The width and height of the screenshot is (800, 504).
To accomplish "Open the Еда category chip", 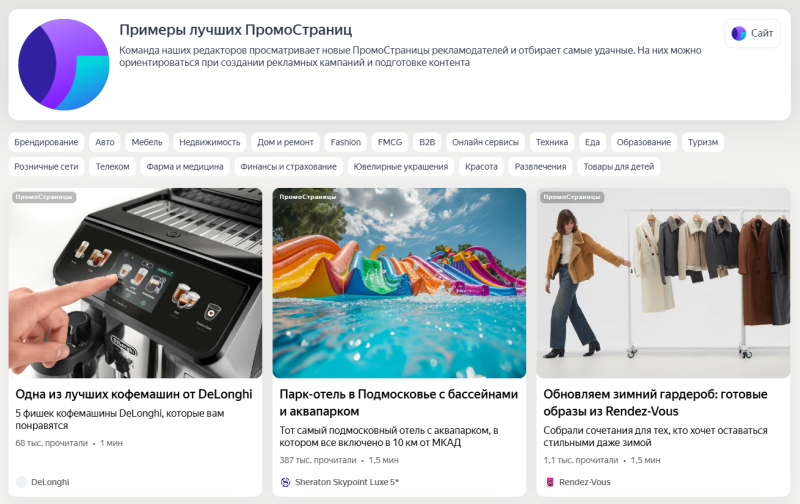I will pyautogui.click(x=592, y=142).
